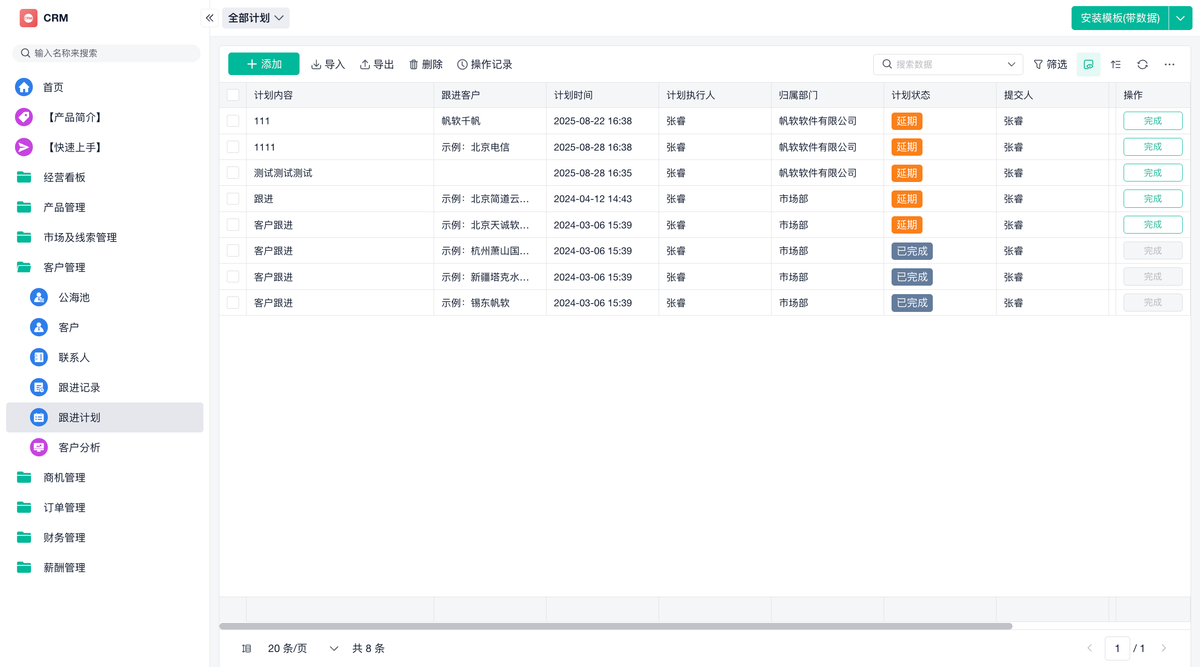Expand the 市场及线索管理 folder

coord(105,237)
